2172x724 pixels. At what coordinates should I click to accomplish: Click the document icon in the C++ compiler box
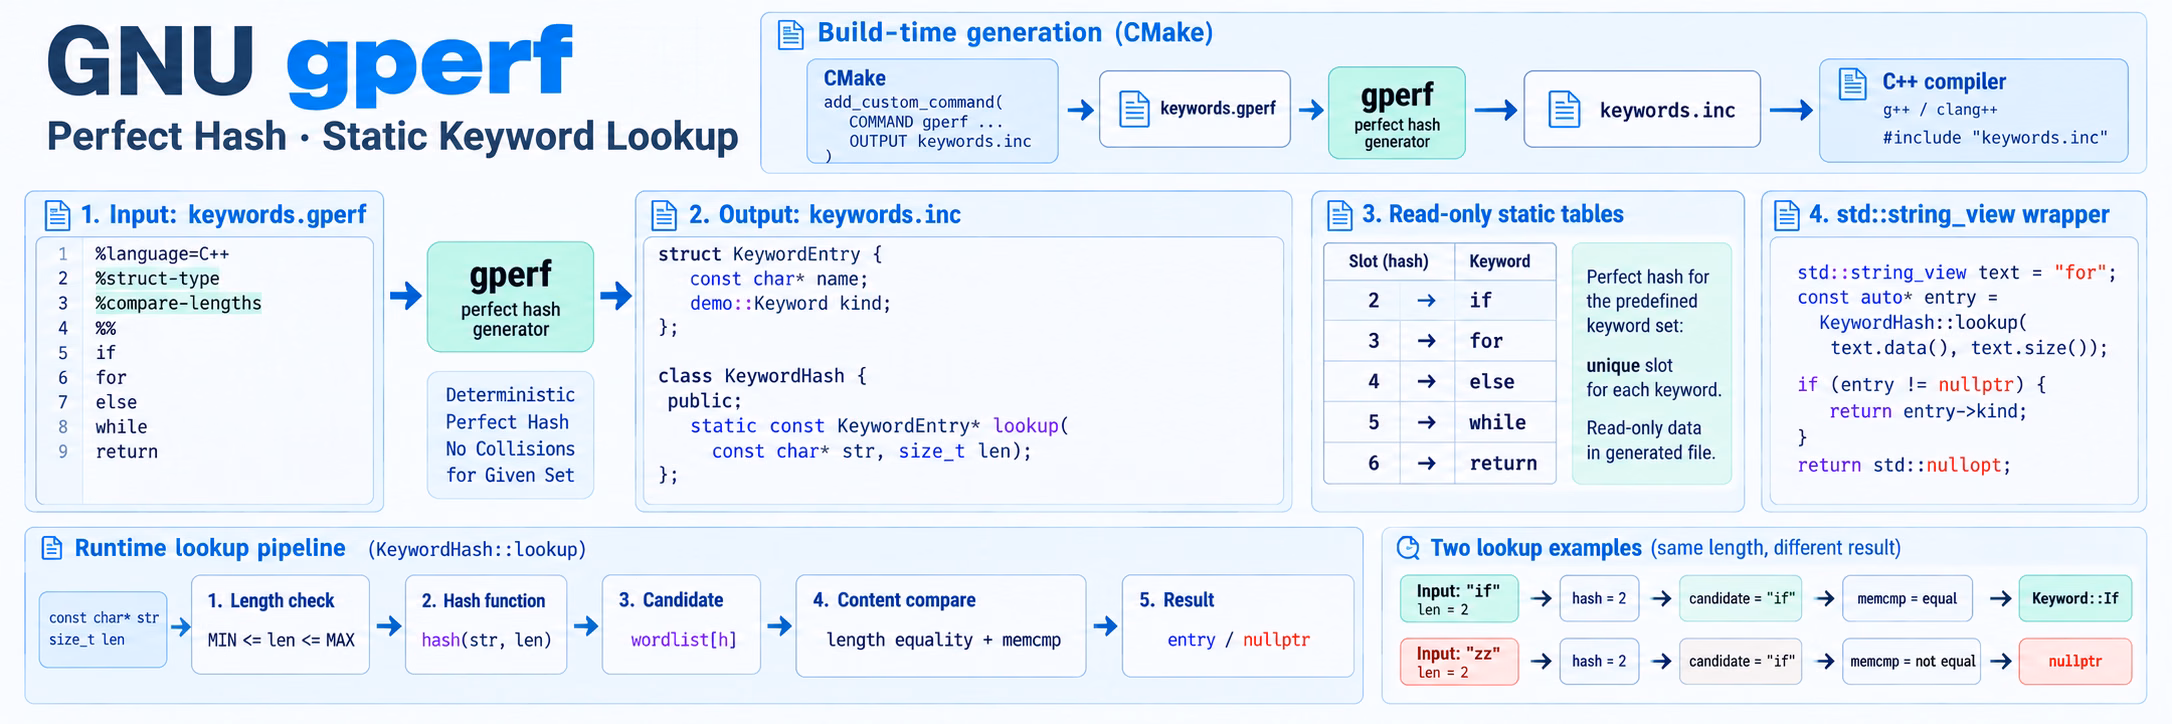tap(1852, 84)
